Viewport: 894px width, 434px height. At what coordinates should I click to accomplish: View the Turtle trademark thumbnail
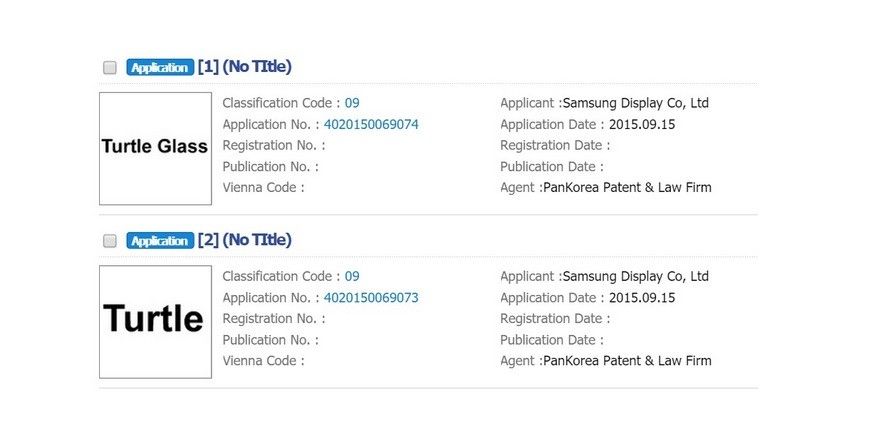click(x=155, y=321)
